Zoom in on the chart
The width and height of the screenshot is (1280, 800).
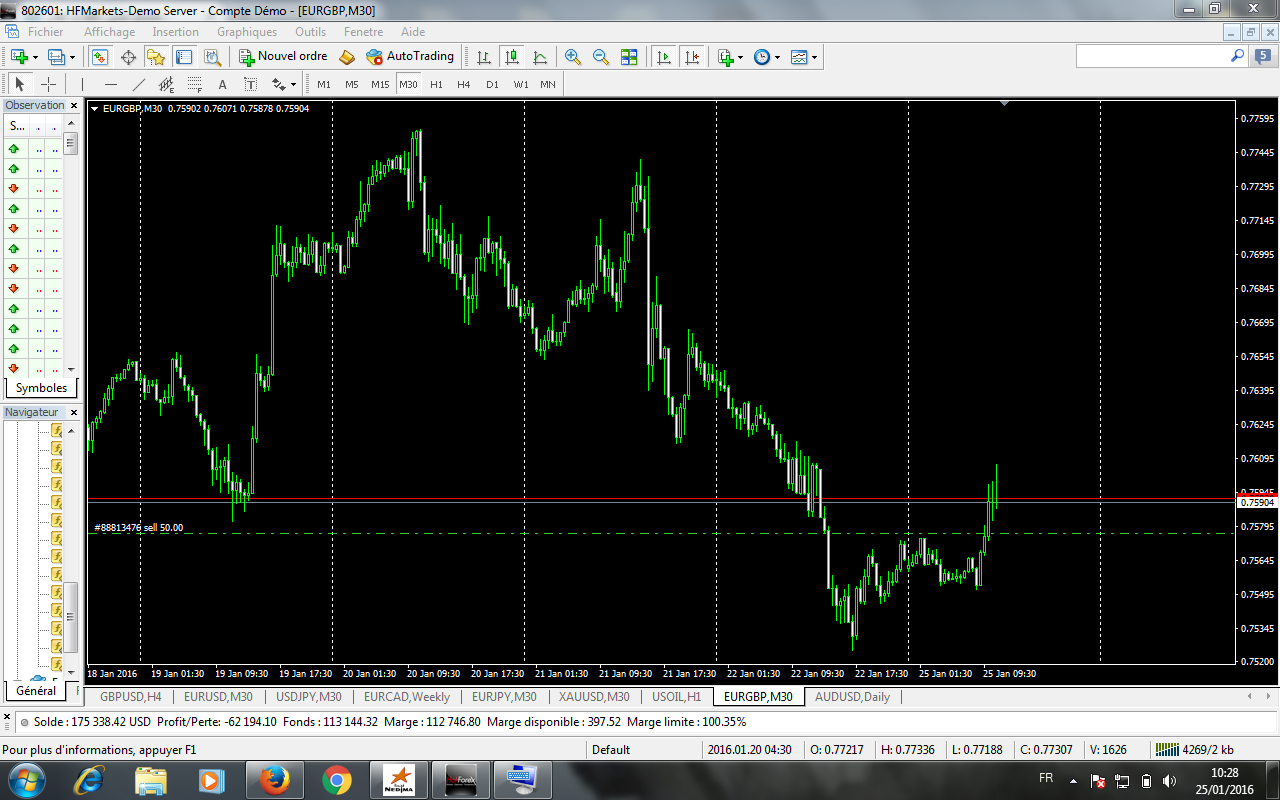pyautogui.click(x=572, y=57)
